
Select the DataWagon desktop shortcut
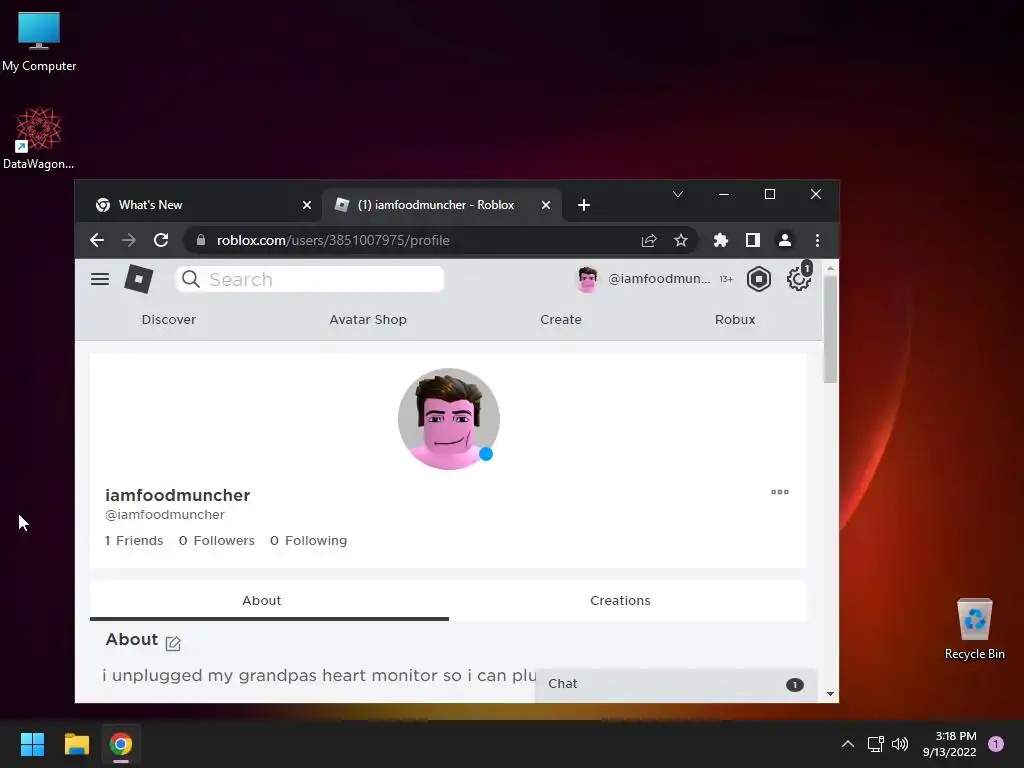(39, 138)
